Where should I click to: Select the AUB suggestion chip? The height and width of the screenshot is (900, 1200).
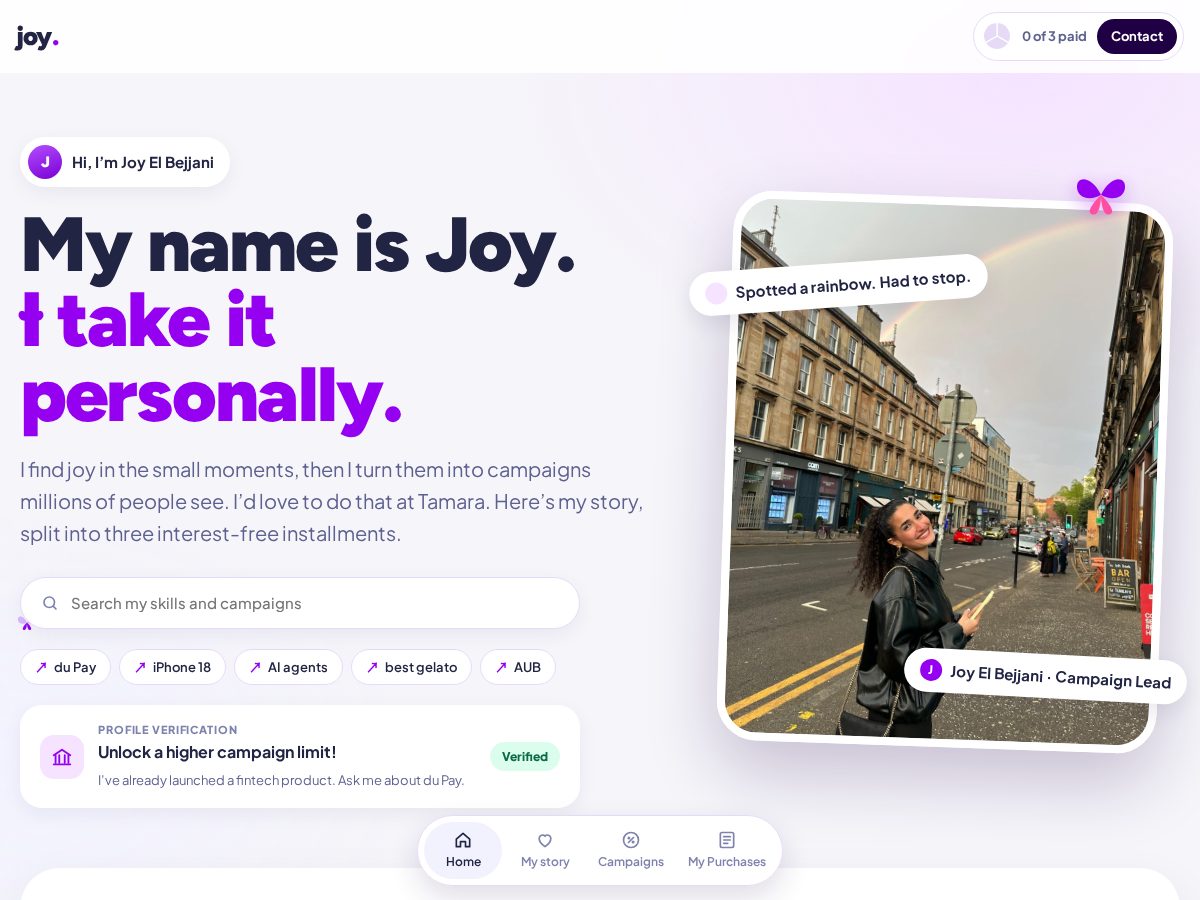coord(518,667)
